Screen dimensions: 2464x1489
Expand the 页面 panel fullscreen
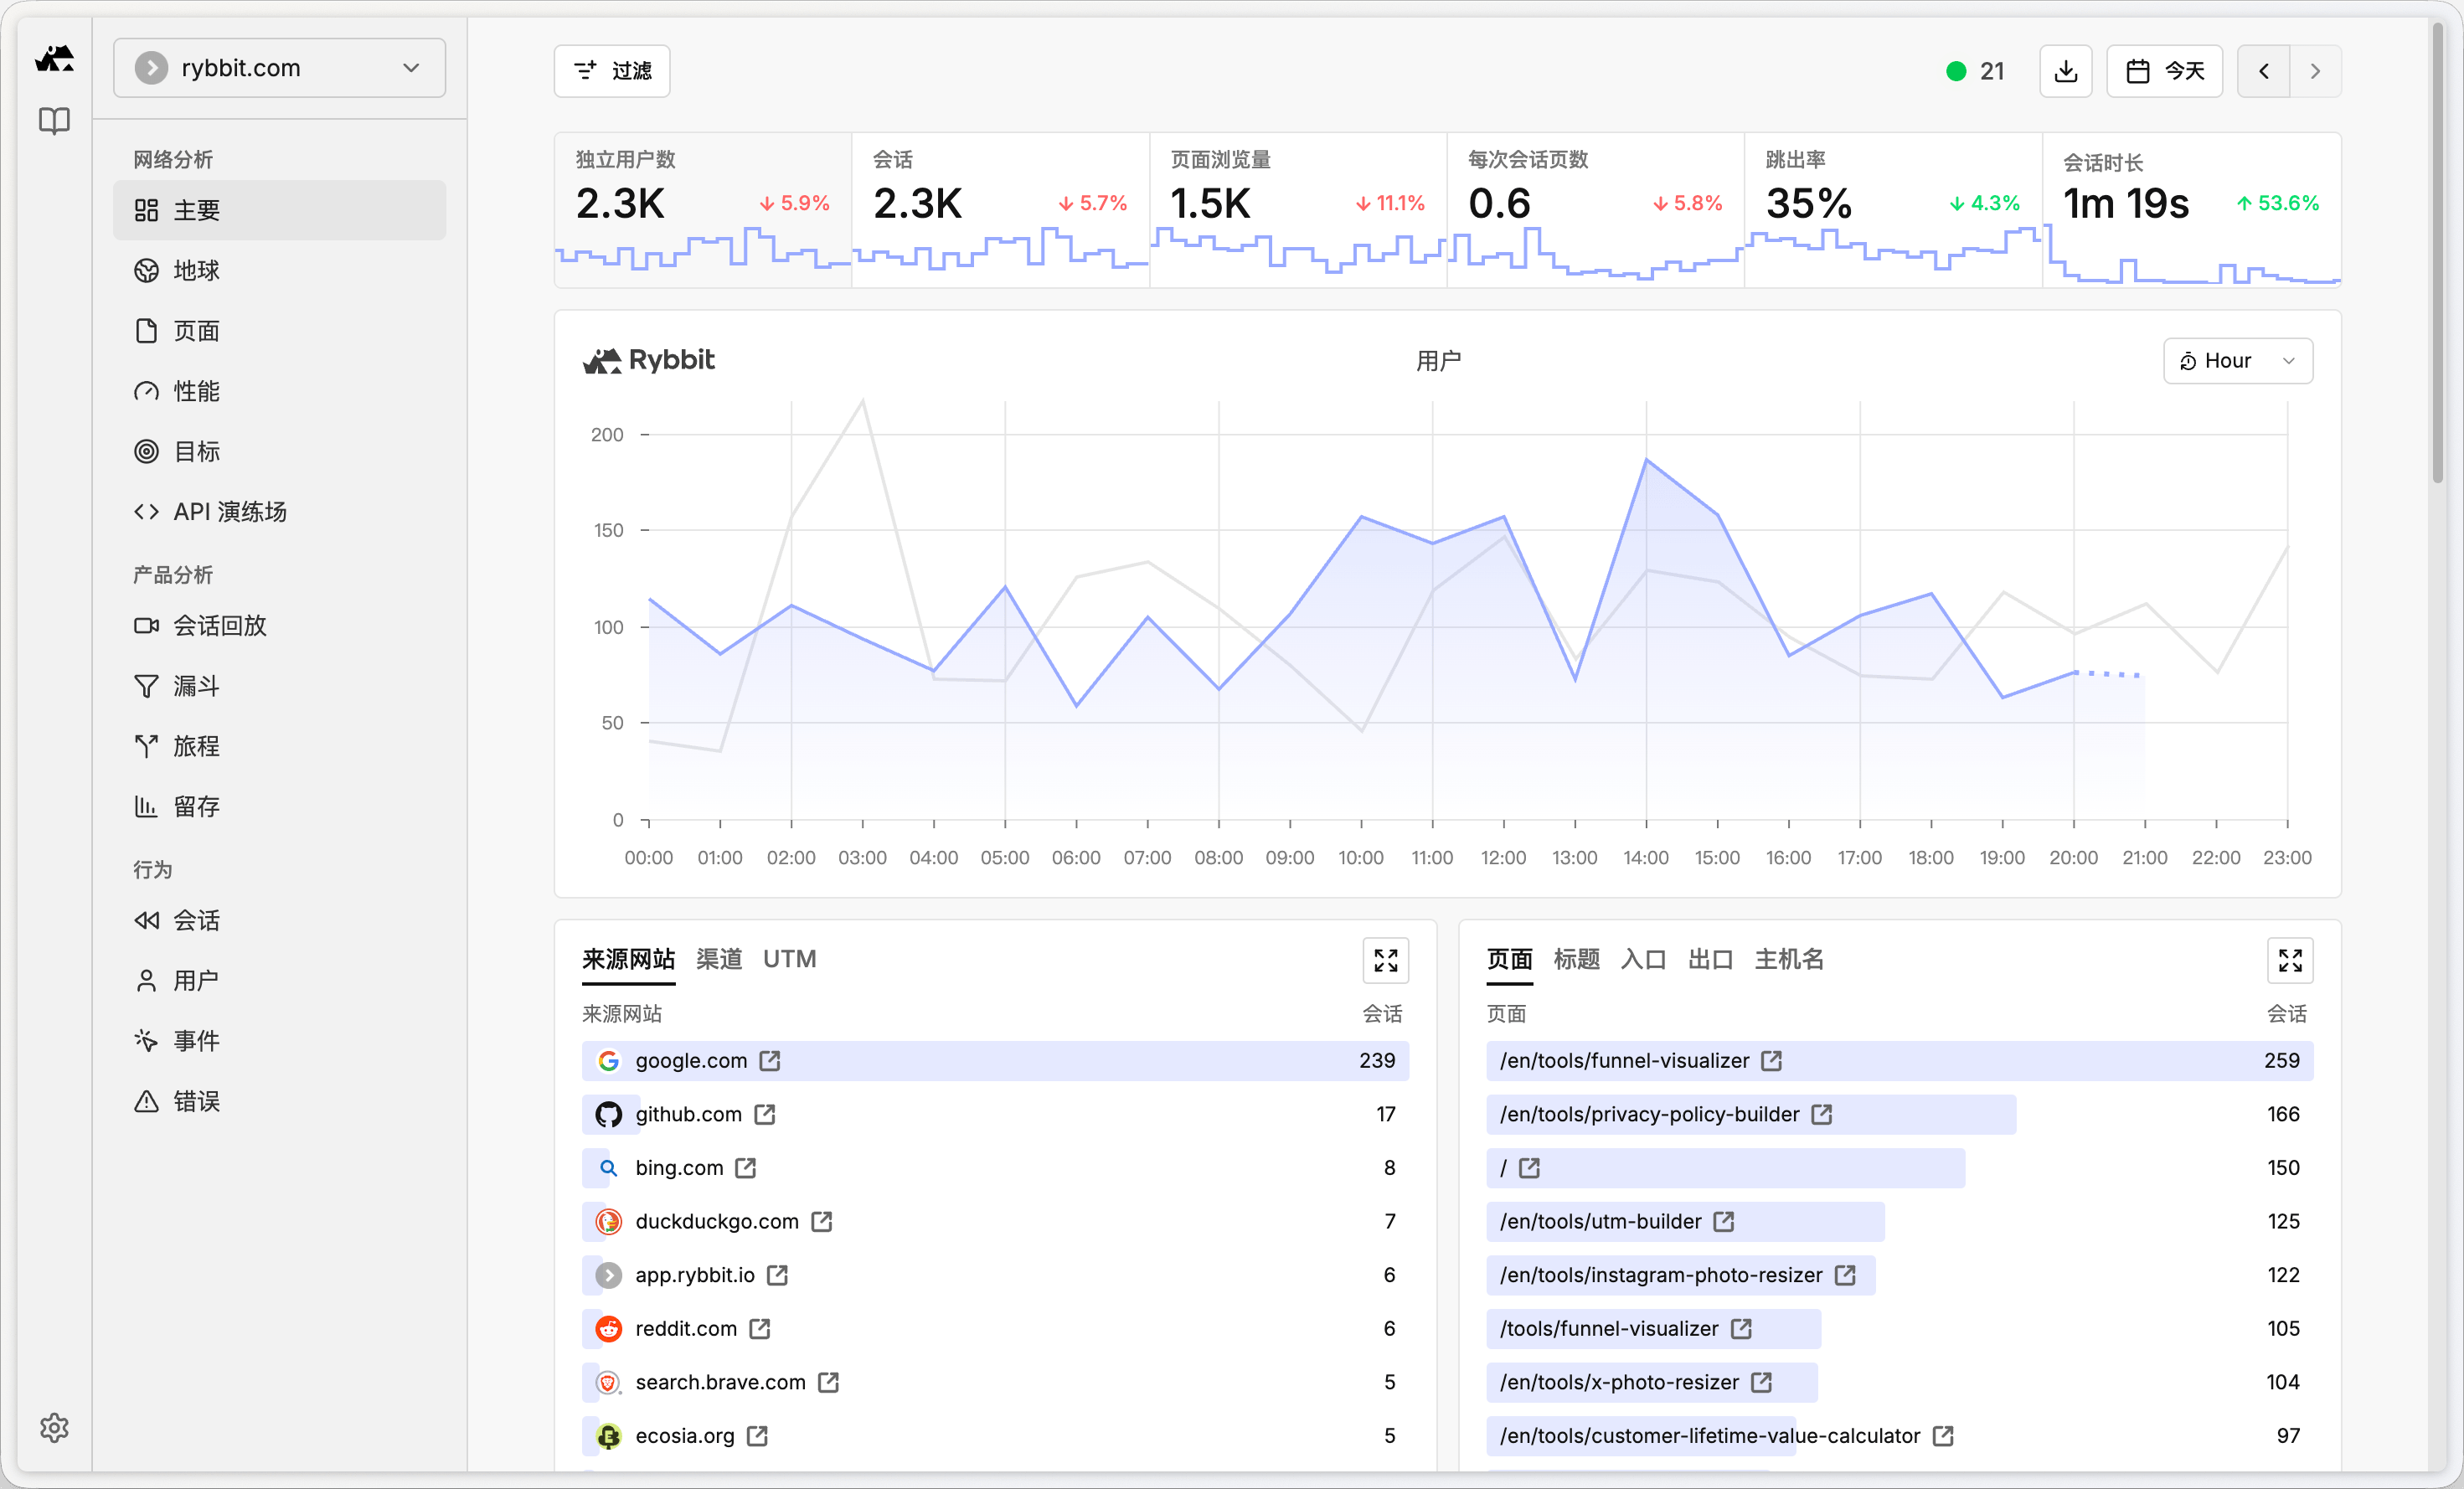(2289, 960)
